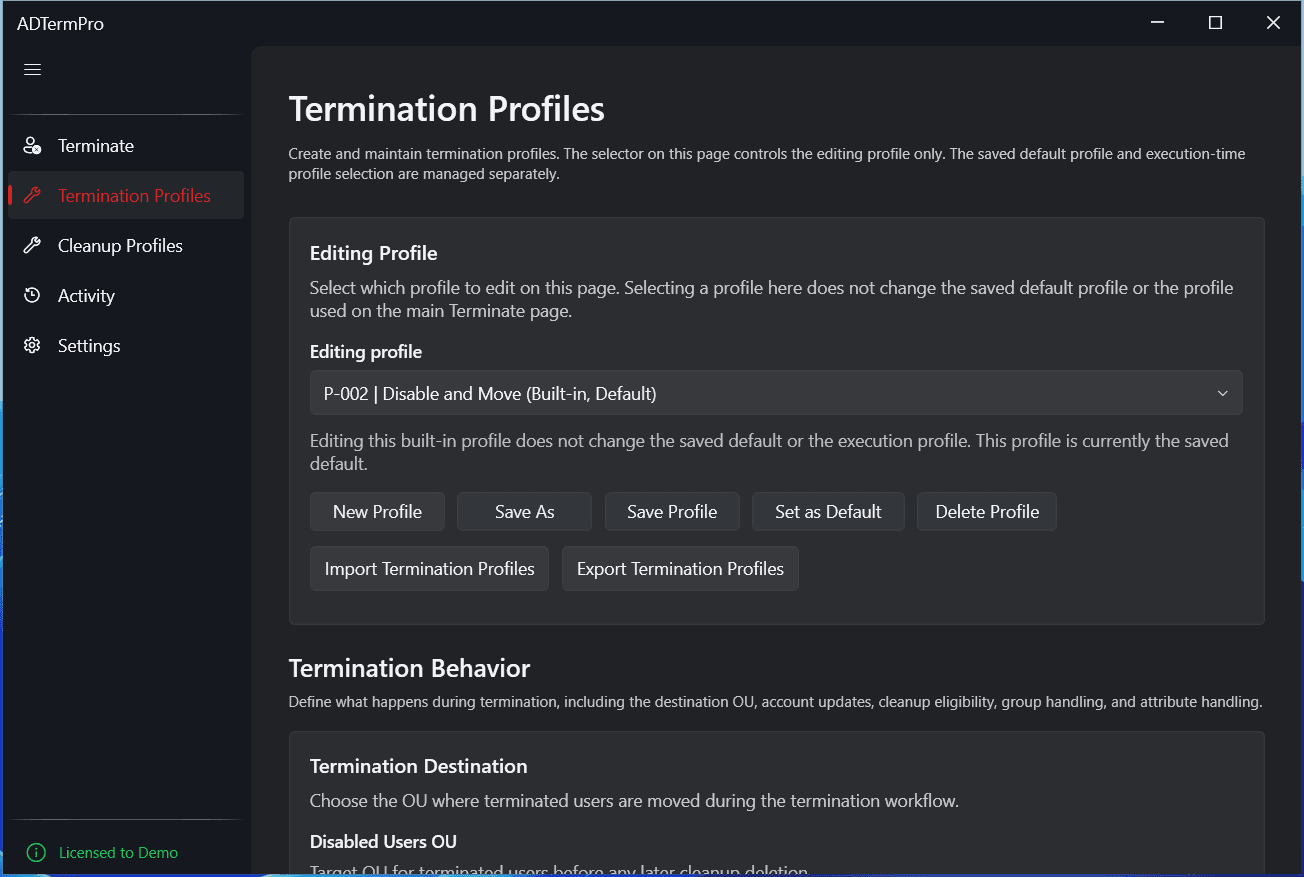Open Settings via the gear icon
This screenshot has width=1304, height=877.
[x=31, y=345]
